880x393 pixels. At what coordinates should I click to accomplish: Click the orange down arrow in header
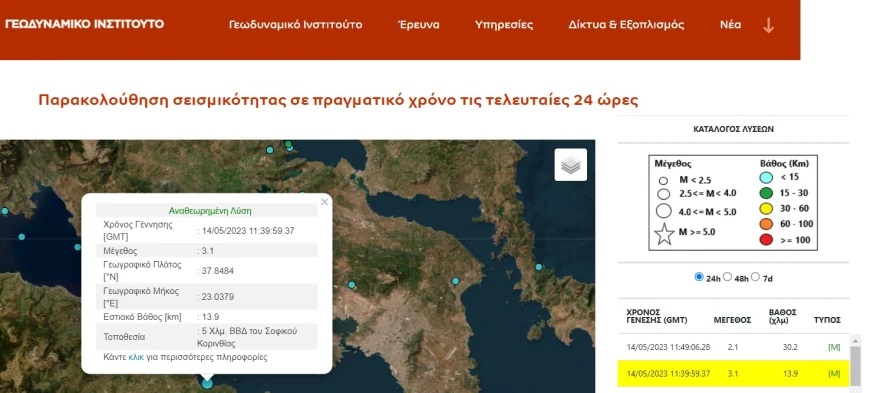pos(768,25)
